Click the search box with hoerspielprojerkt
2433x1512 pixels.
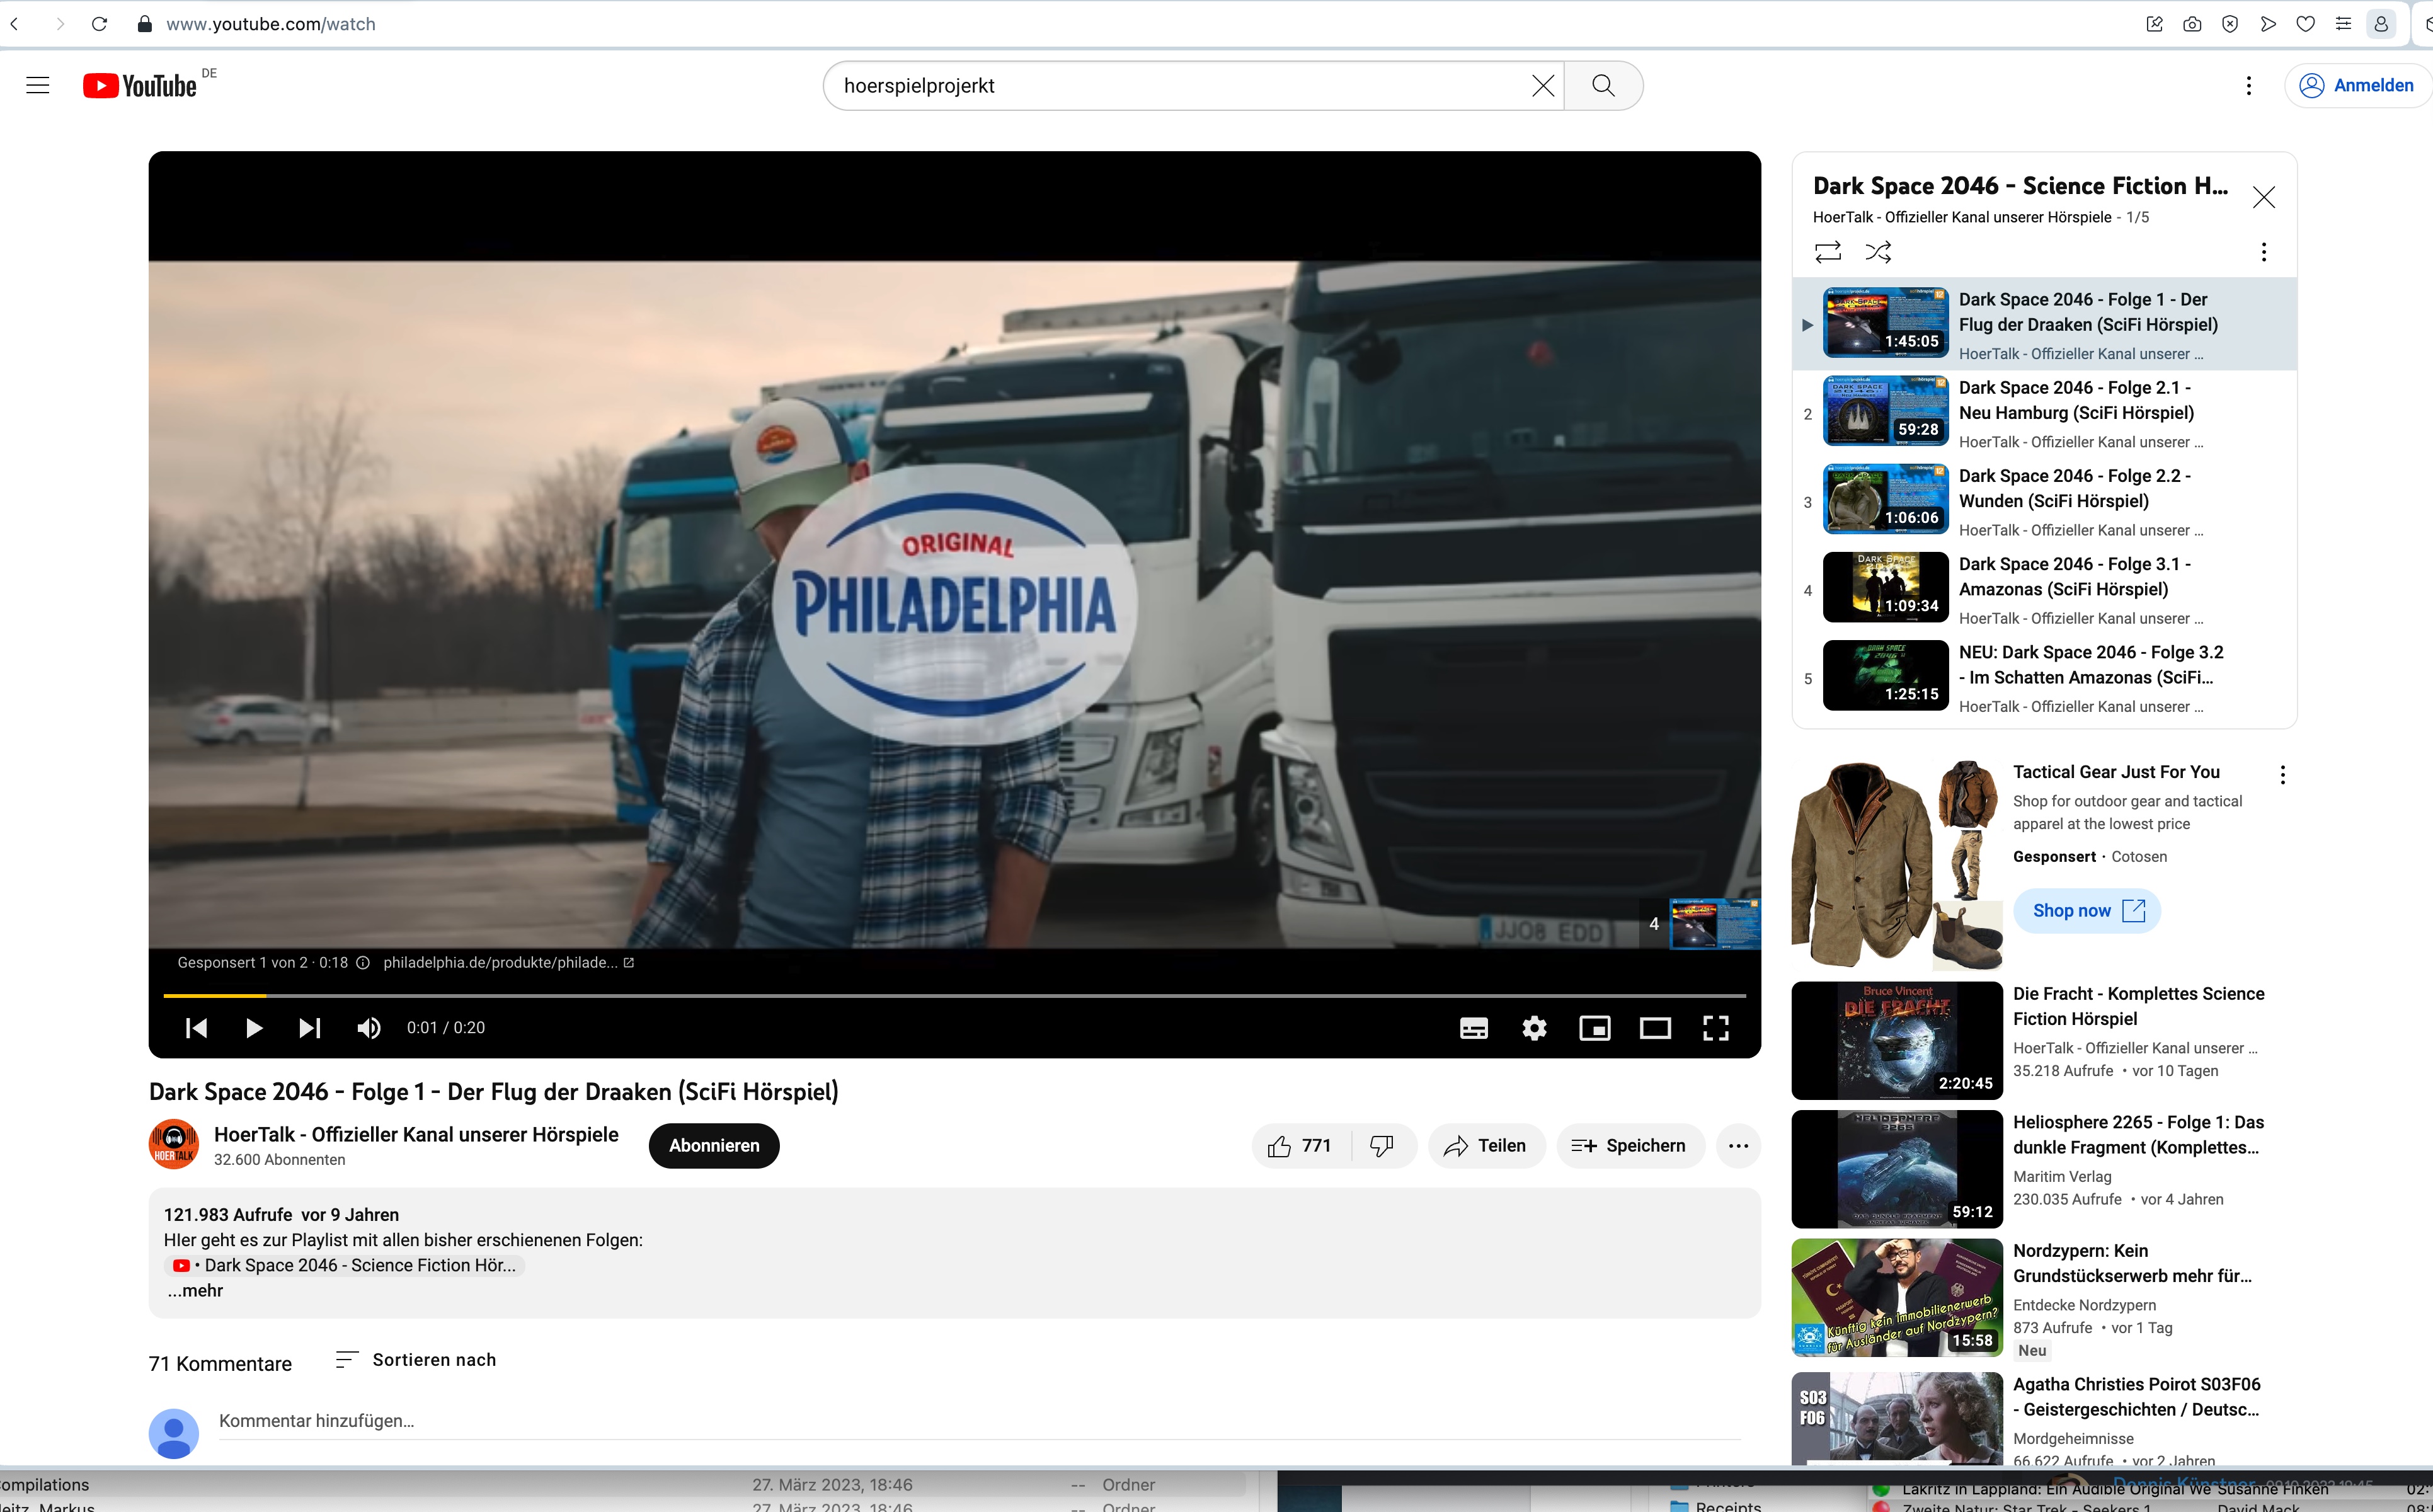pyautogui.click(x=1180, y=86)
